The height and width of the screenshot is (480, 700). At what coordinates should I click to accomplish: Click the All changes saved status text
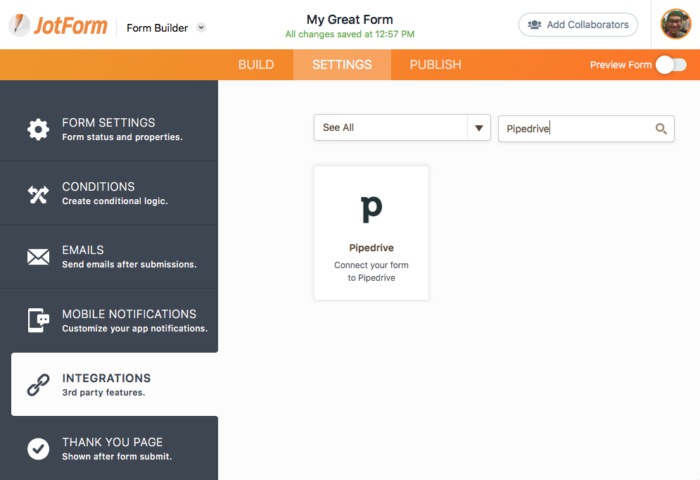350,34
